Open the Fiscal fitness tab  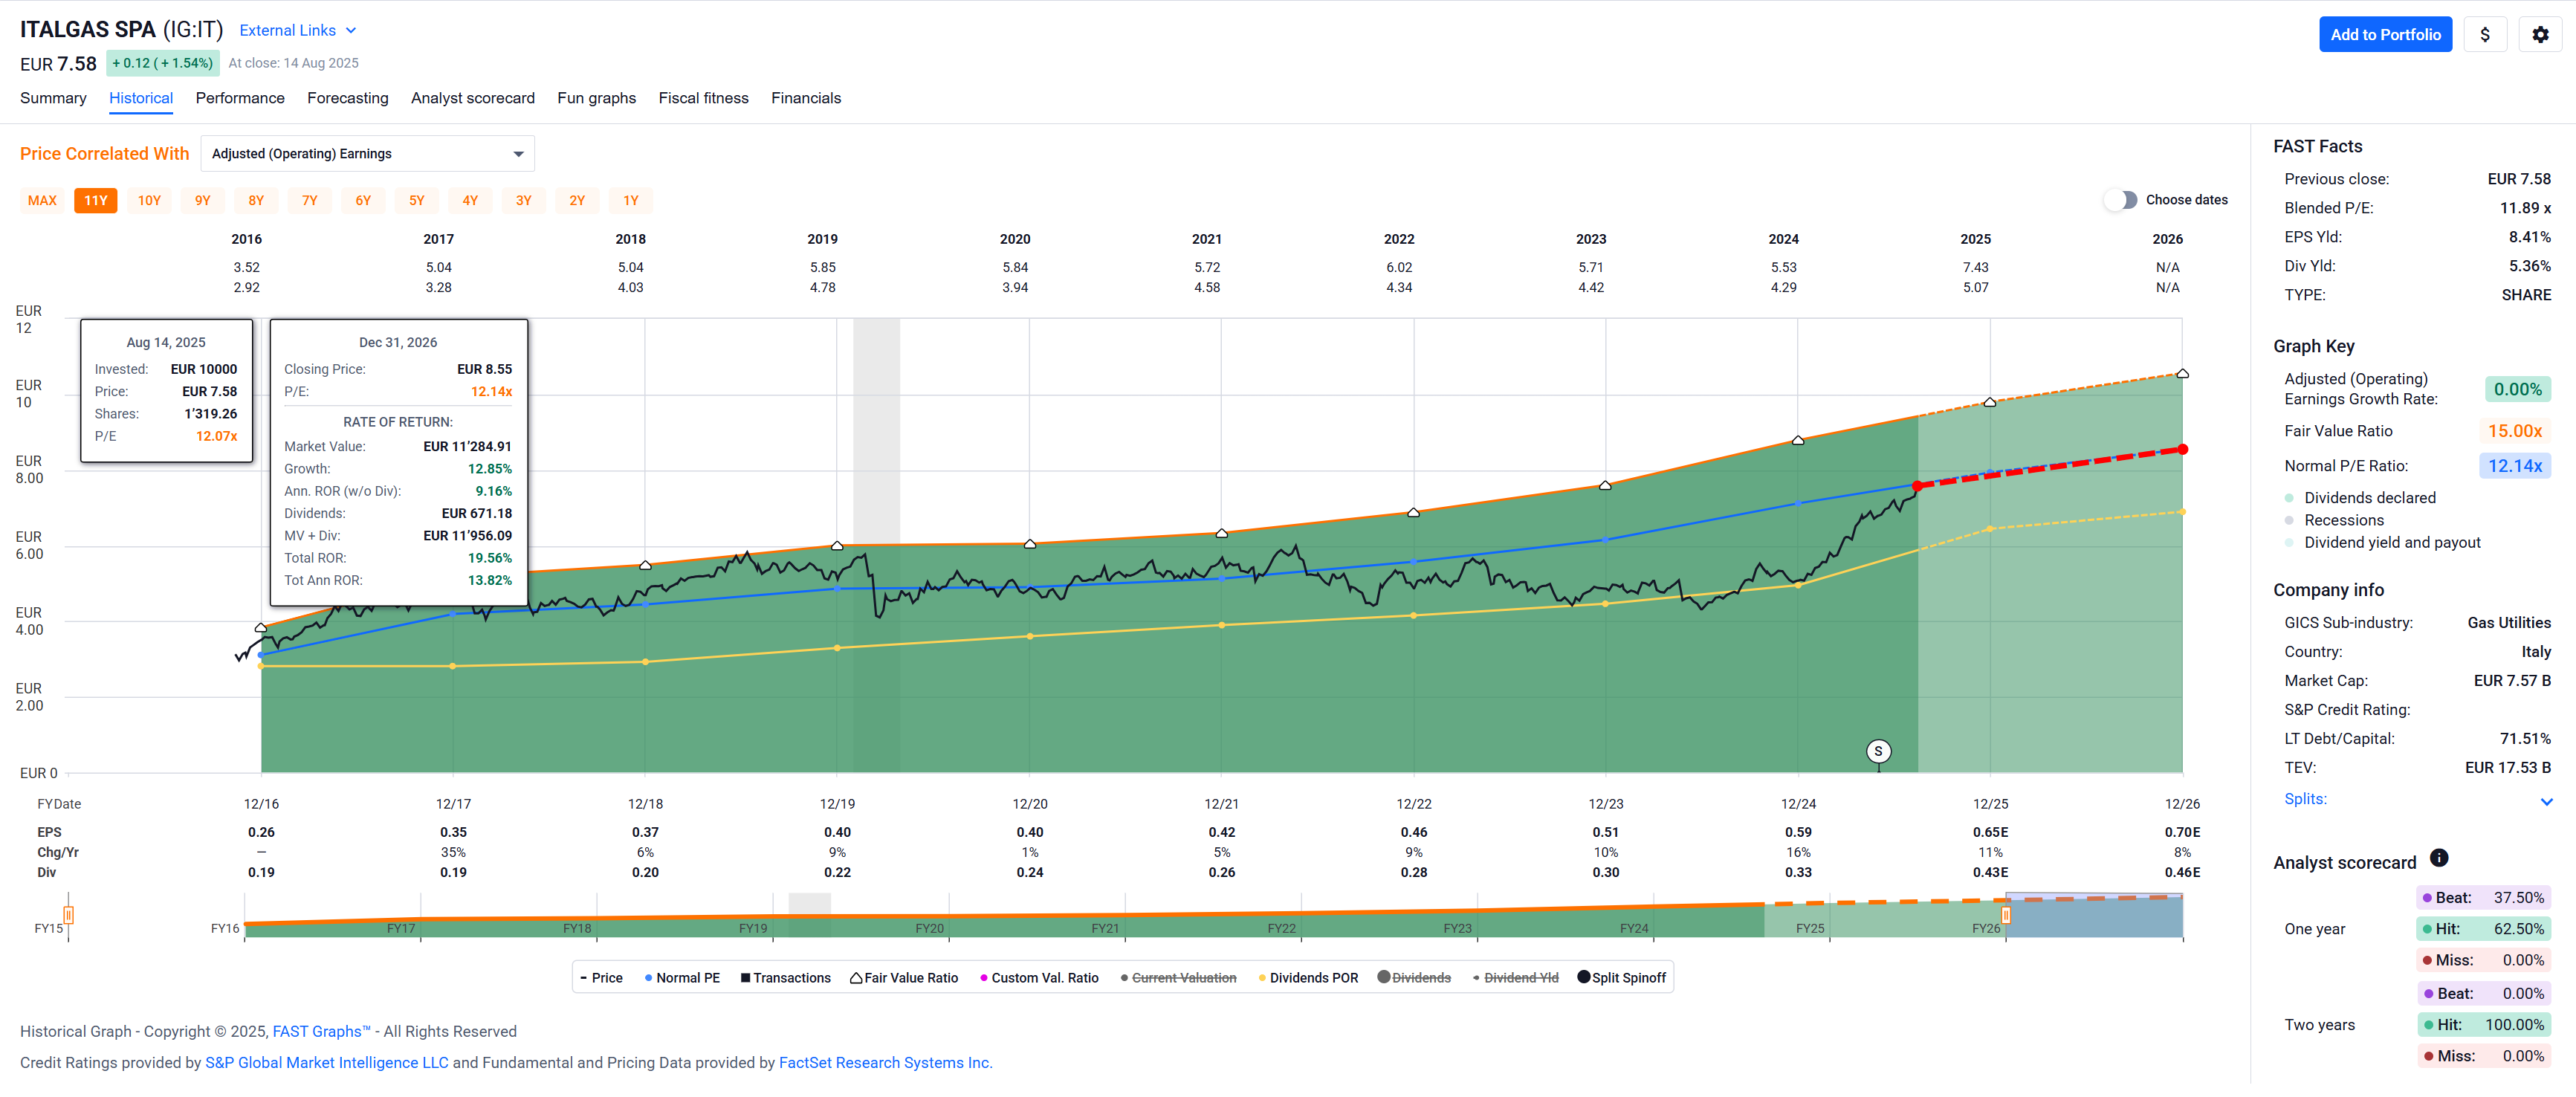tap(703, 98)
